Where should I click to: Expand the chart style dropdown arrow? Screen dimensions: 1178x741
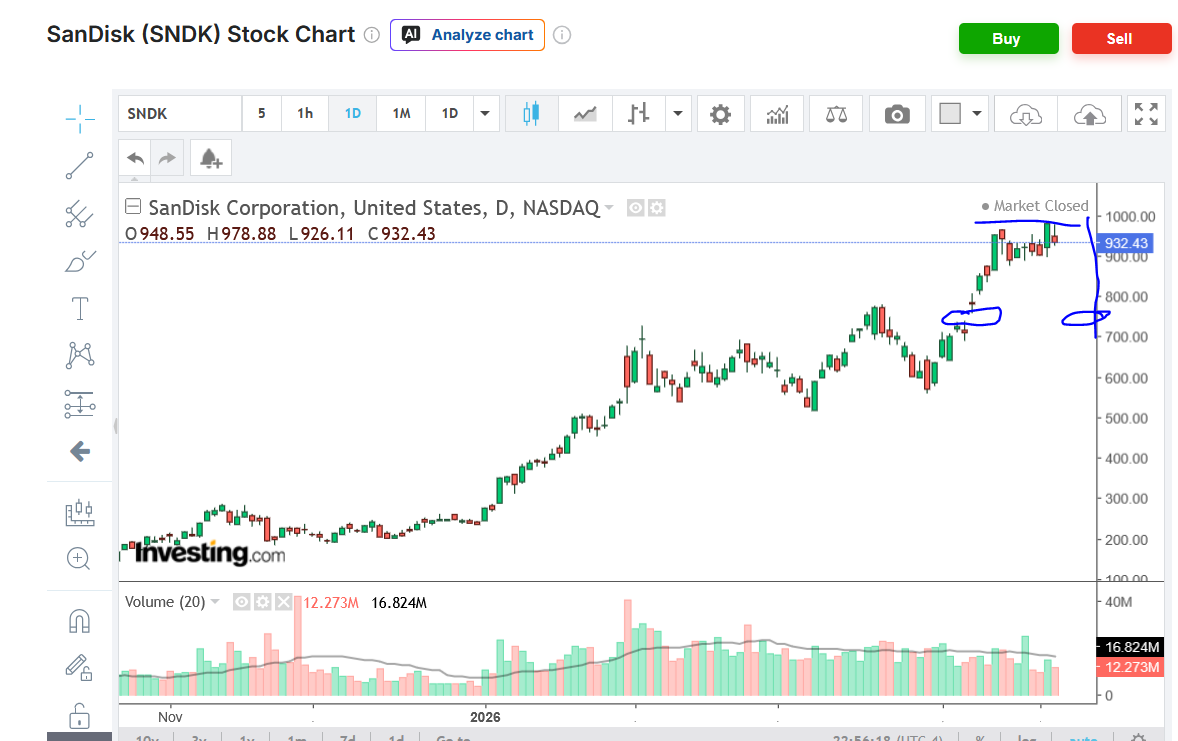click(678, 114)
